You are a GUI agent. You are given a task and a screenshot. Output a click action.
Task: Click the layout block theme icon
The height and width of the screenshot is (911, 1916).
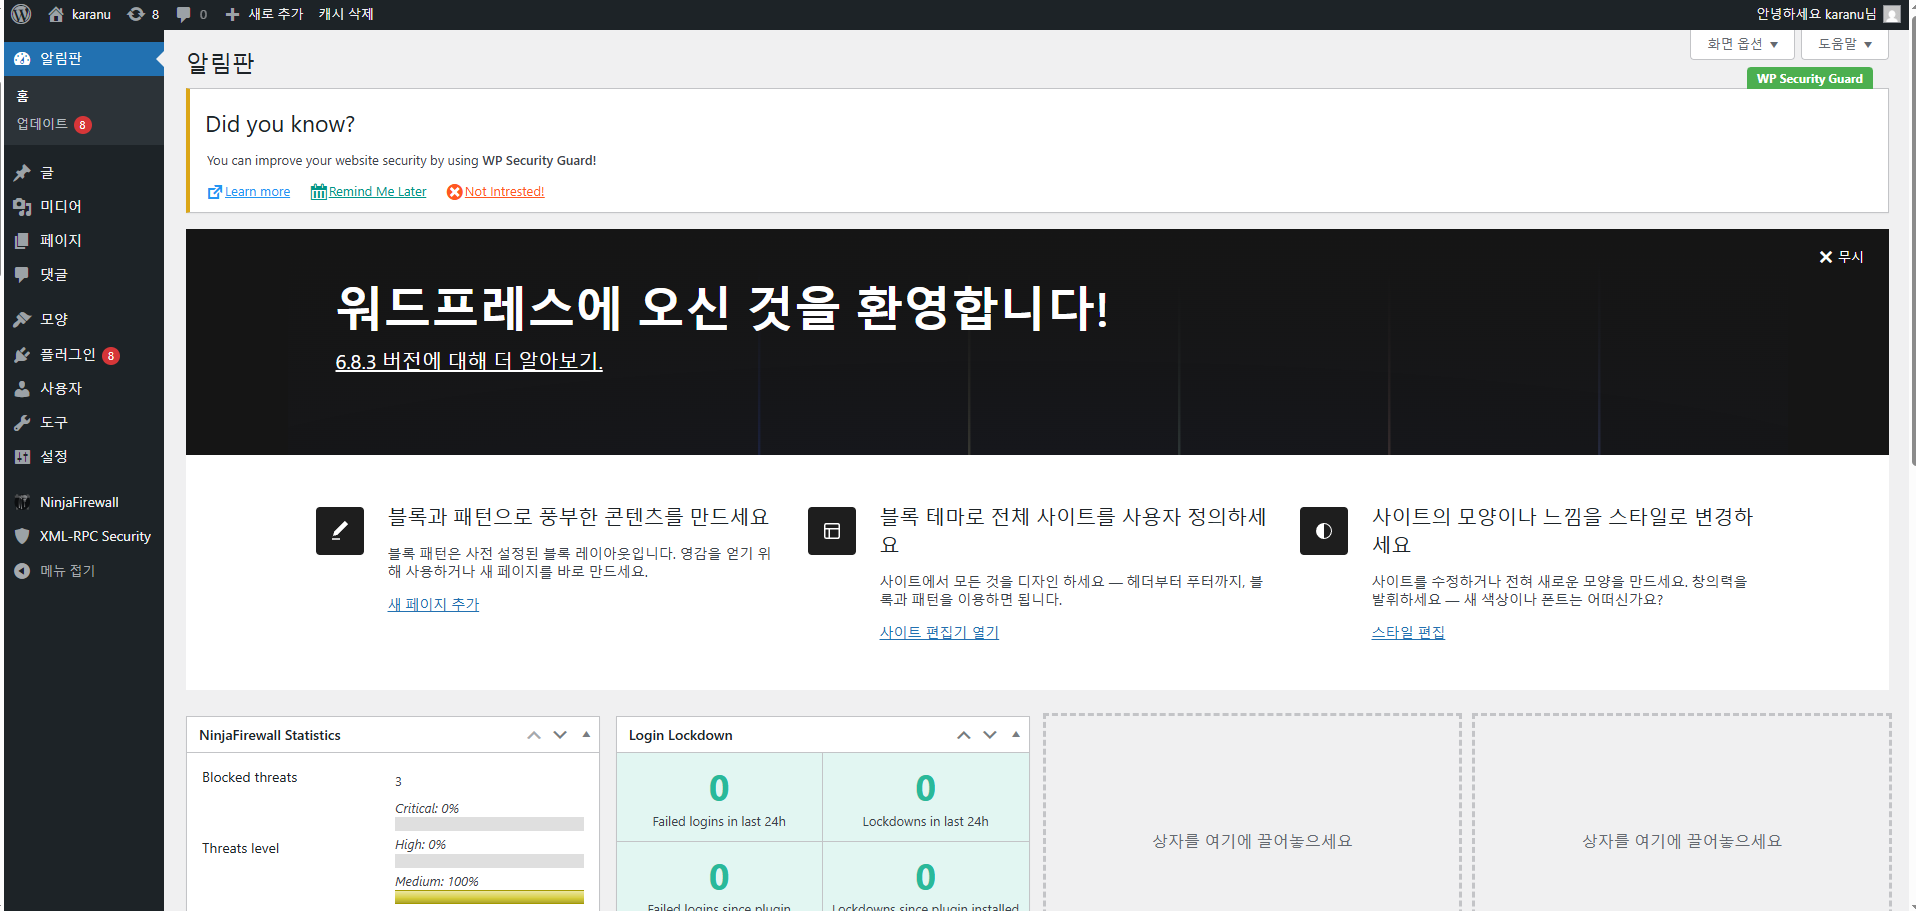click(x=832, y=531)
